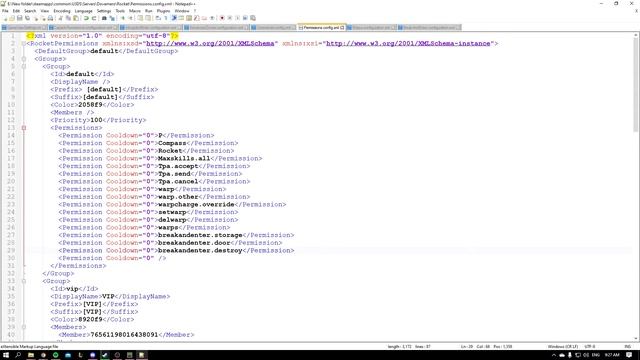Click the Save Recorded Macro icon
The image size is (640, 360).
coord(253,18)
